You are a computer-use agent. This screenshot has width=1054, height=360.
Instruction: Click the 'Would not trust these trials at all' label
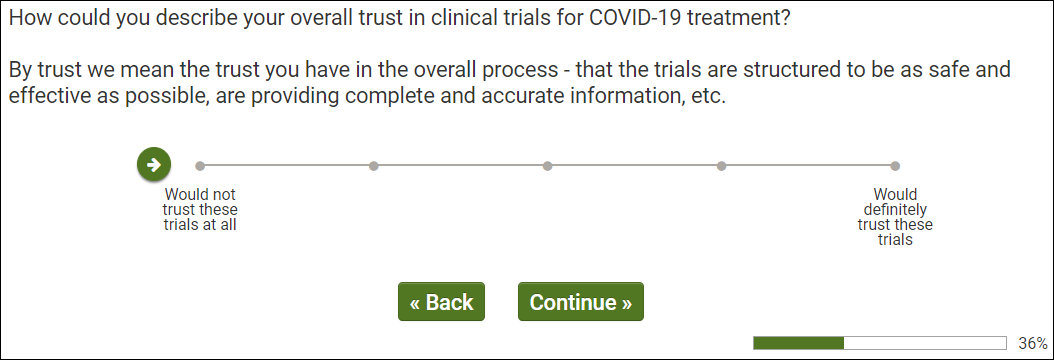(x=200, y=210)
